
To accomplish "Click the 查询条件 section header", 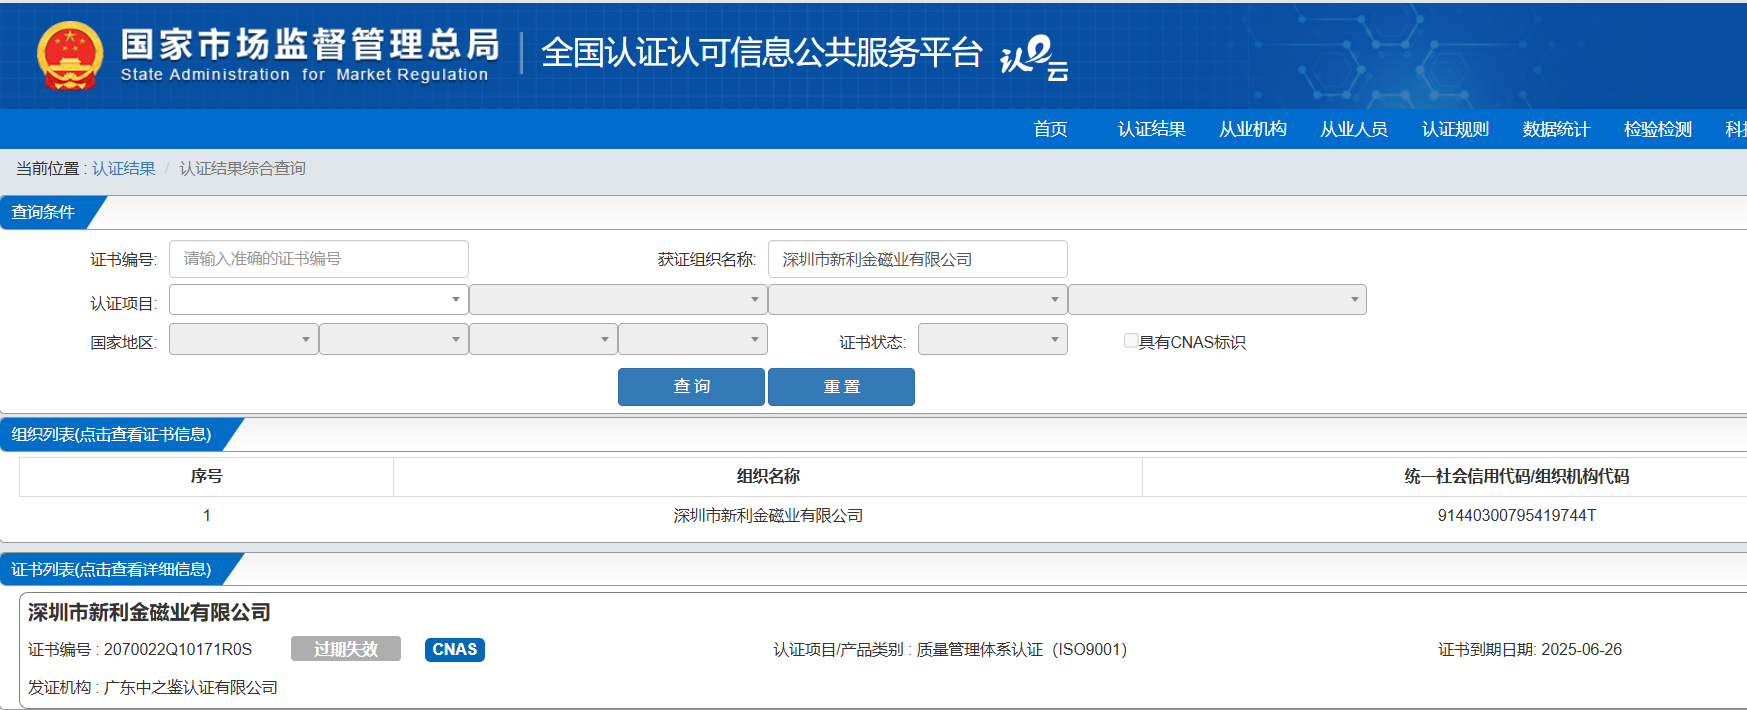I will click(x=43, y=212).
